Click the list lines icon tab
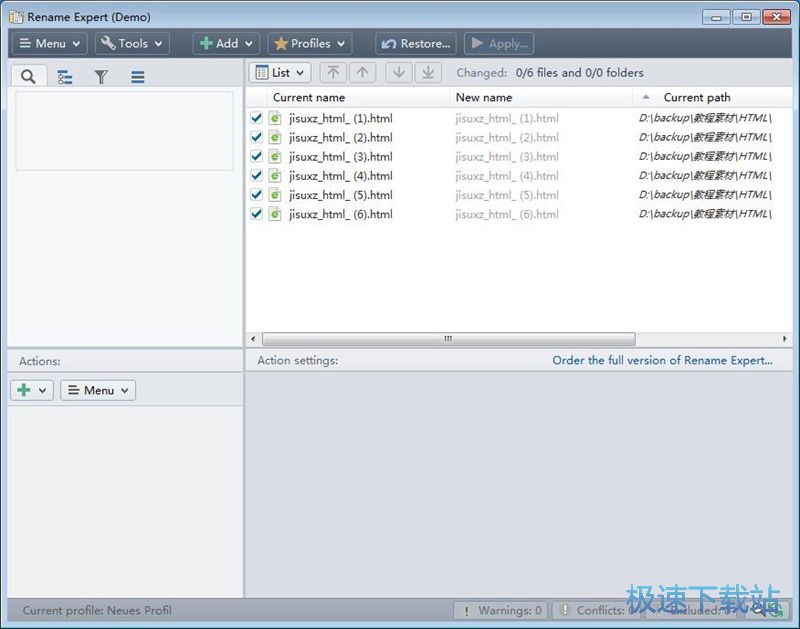 (x=138, y=77)
